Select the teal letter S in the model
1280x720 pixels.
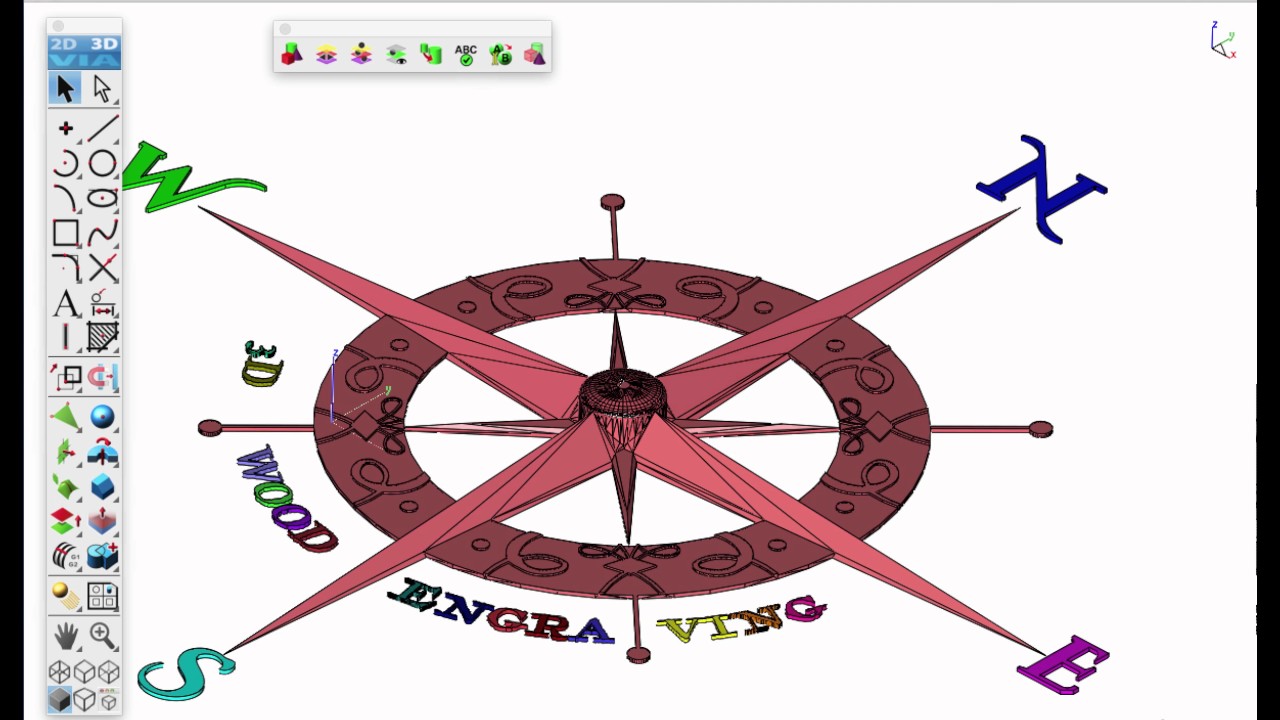click(x=185, y=673)
